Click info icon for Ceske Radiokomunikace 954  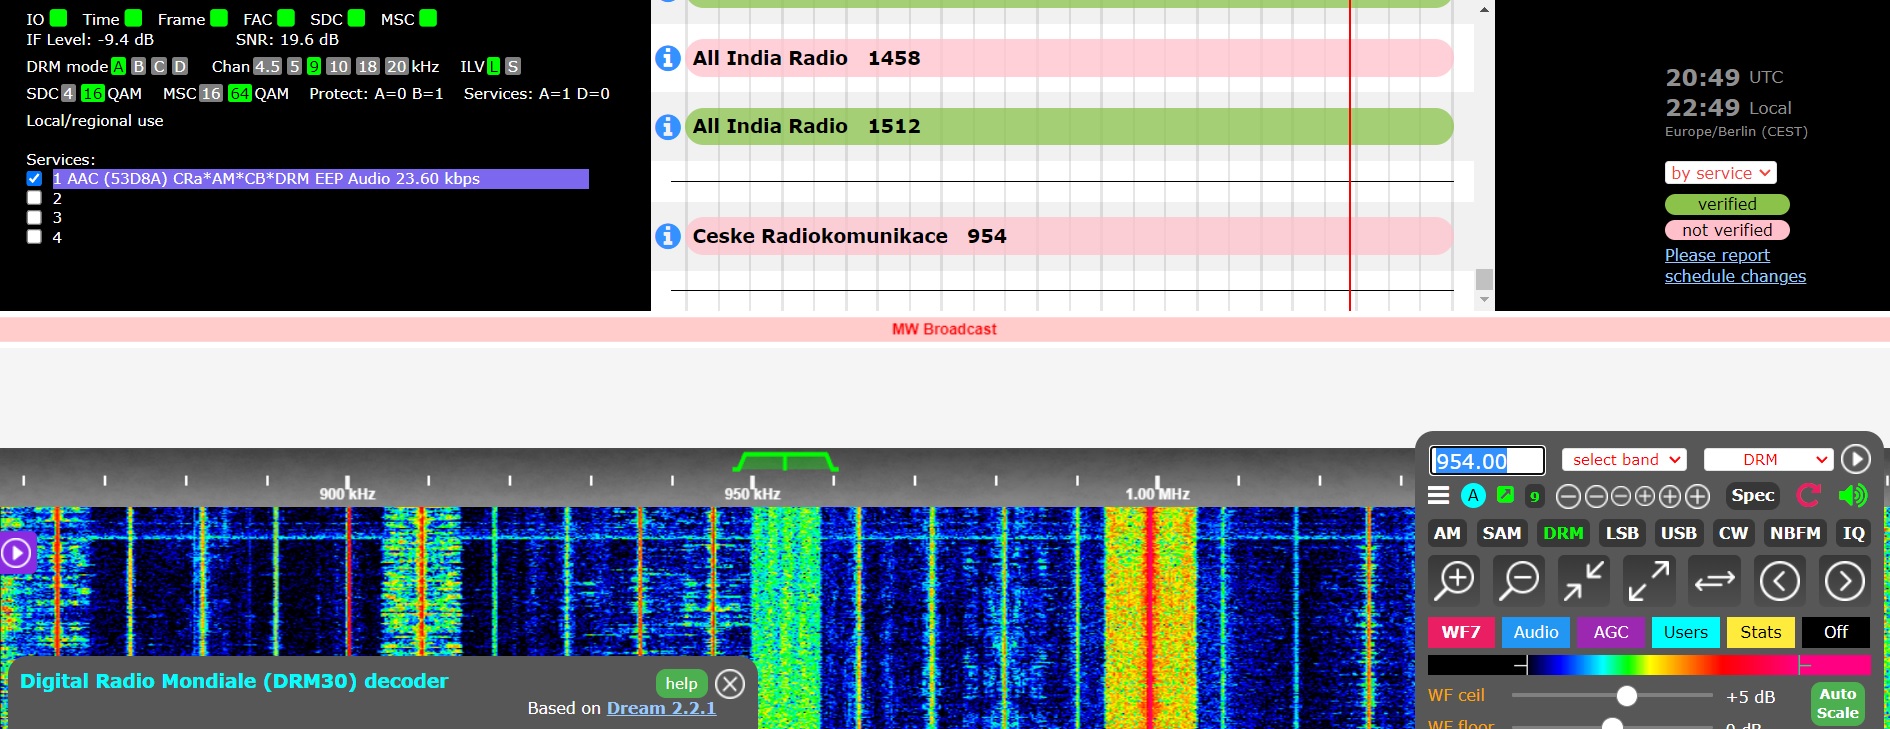pos(668,236)
